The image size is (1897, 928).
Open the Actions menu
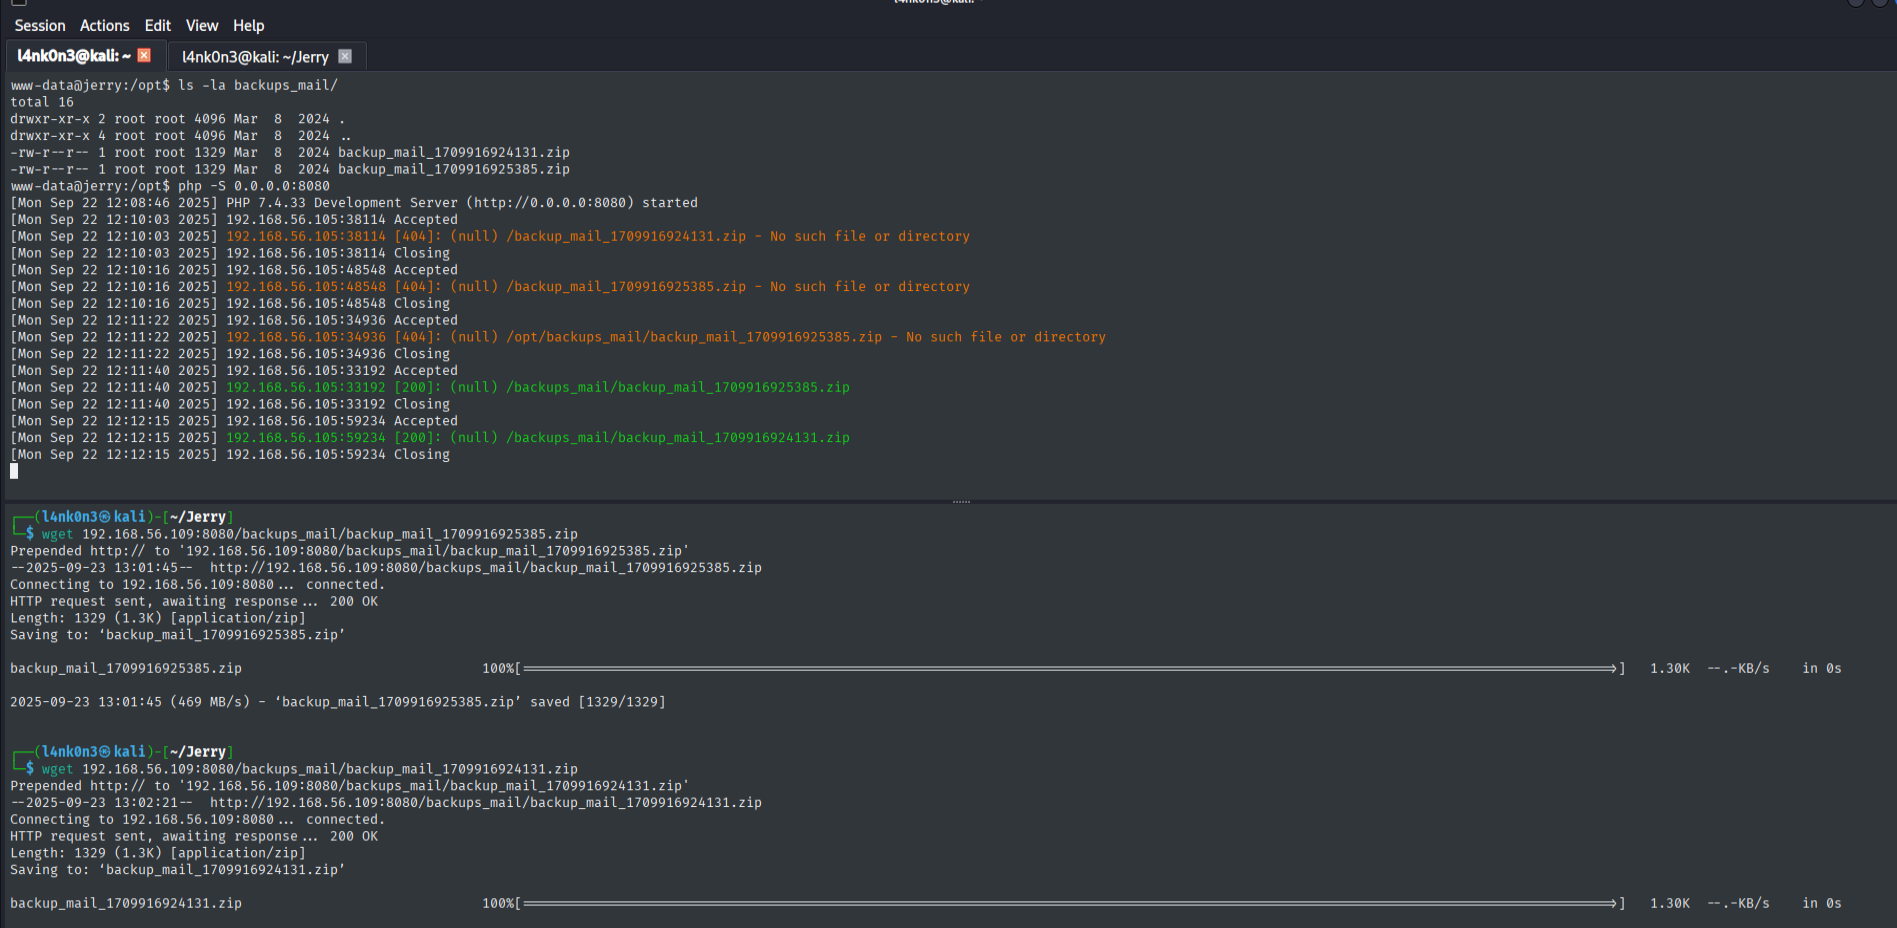tap(105, 26)
